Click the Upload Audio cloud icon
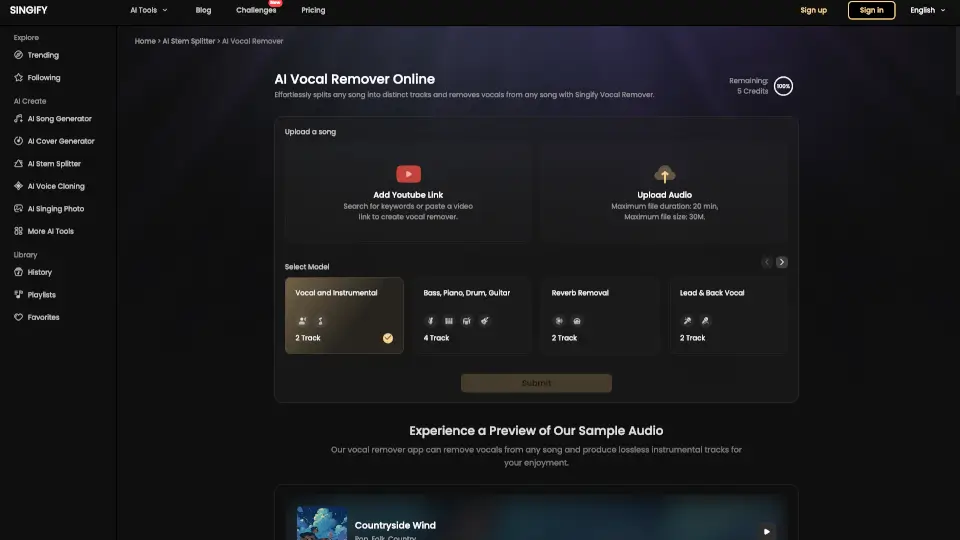Image resolution: width=960 pixels, height=540 pixels. (664, 174)
